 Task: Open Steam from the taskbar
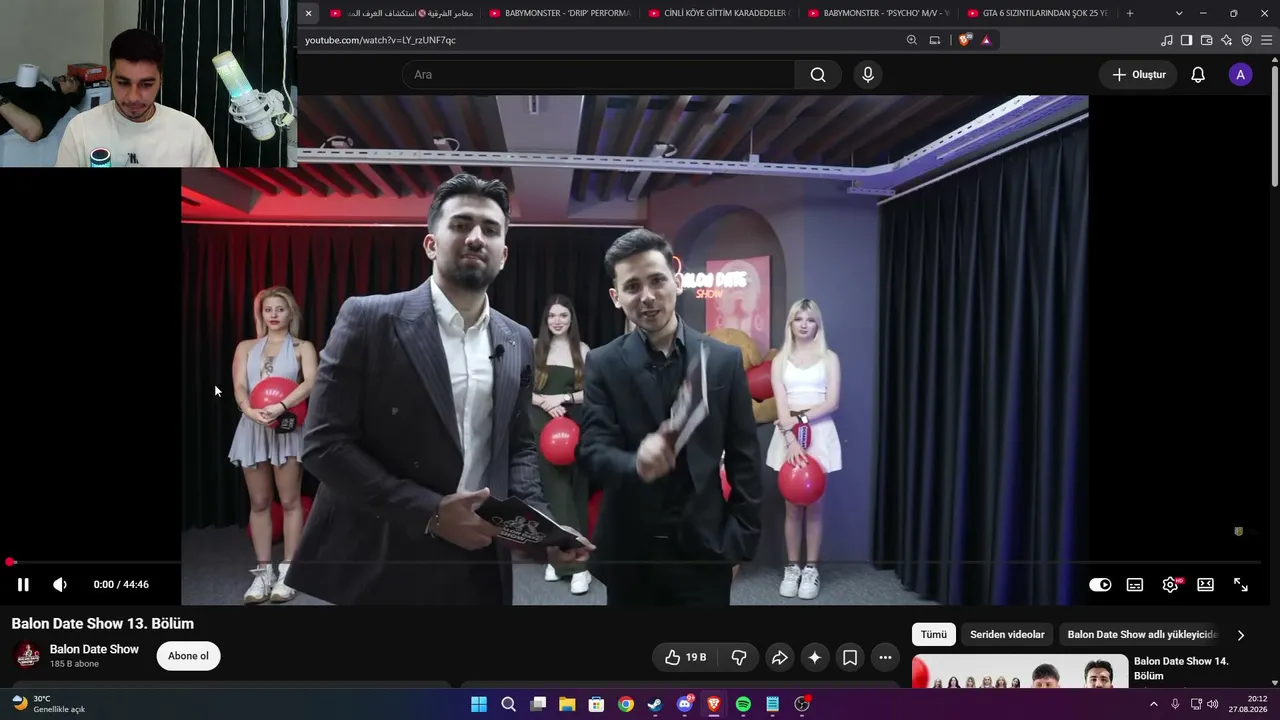click(x=655, y=704)
